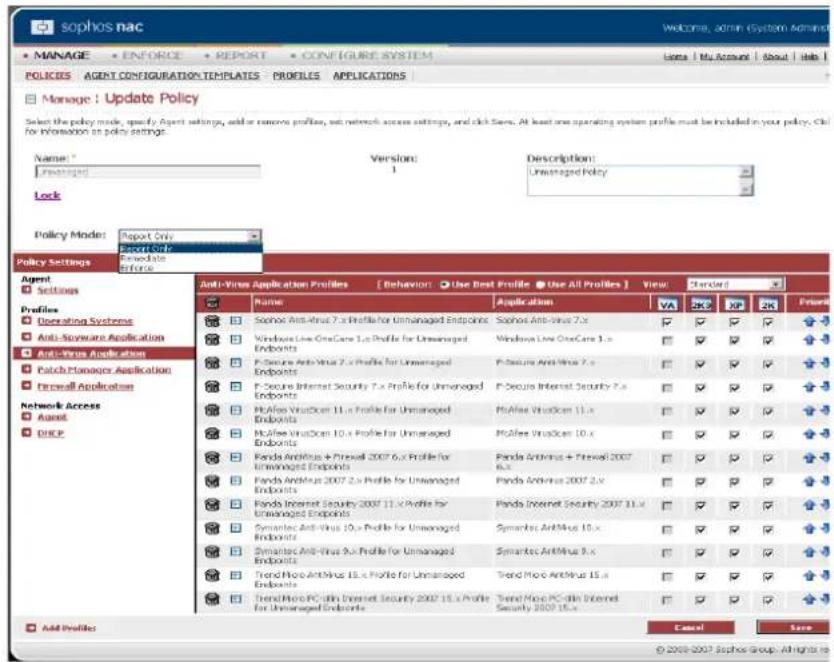Screen dimensions: 834x662
Task: Switch to the Applications tab
Action: coord(369,76)
